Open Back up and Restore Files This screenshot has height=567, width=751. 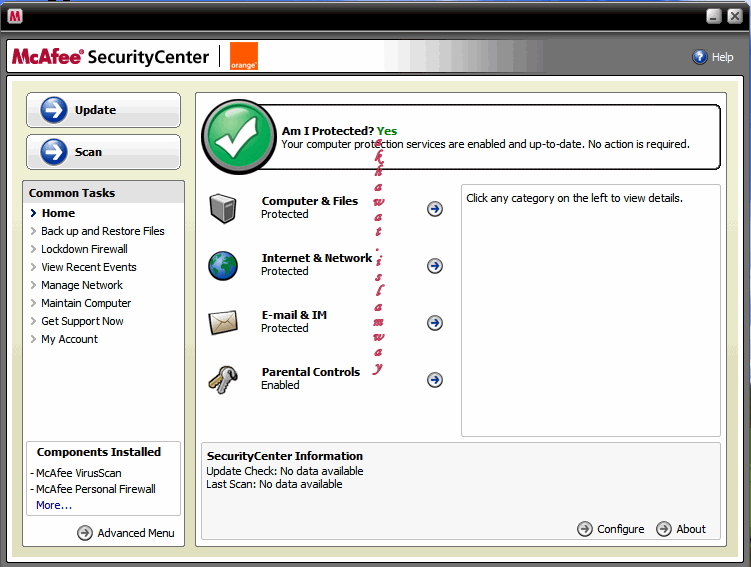(102, 231)
